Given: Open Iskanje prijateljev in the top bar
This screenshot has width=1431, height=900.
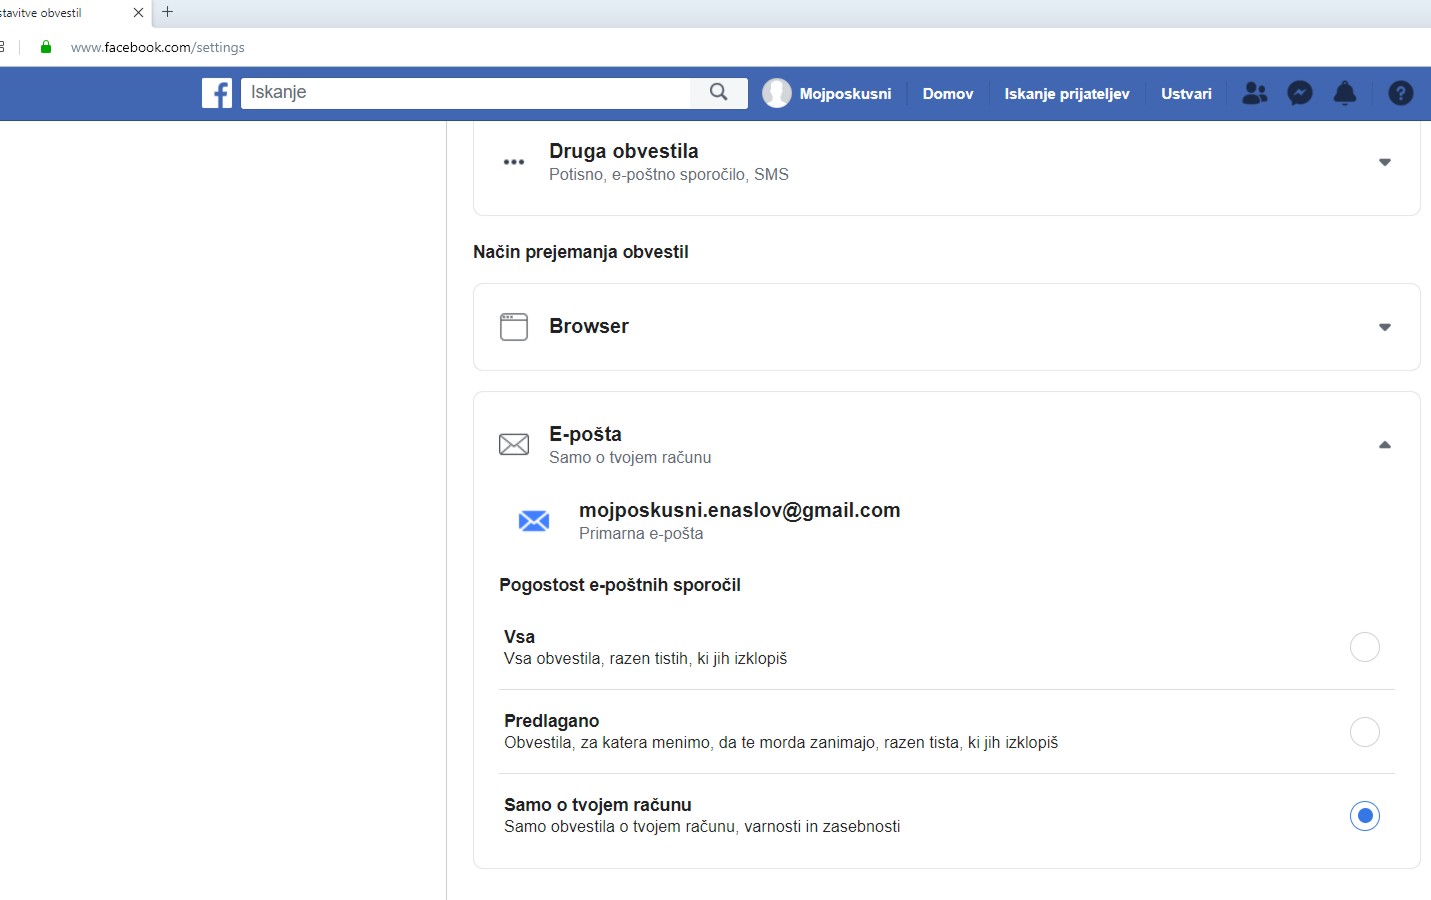Looking at the screenshot, I should pyautogui.click(x=1066, y=94).
